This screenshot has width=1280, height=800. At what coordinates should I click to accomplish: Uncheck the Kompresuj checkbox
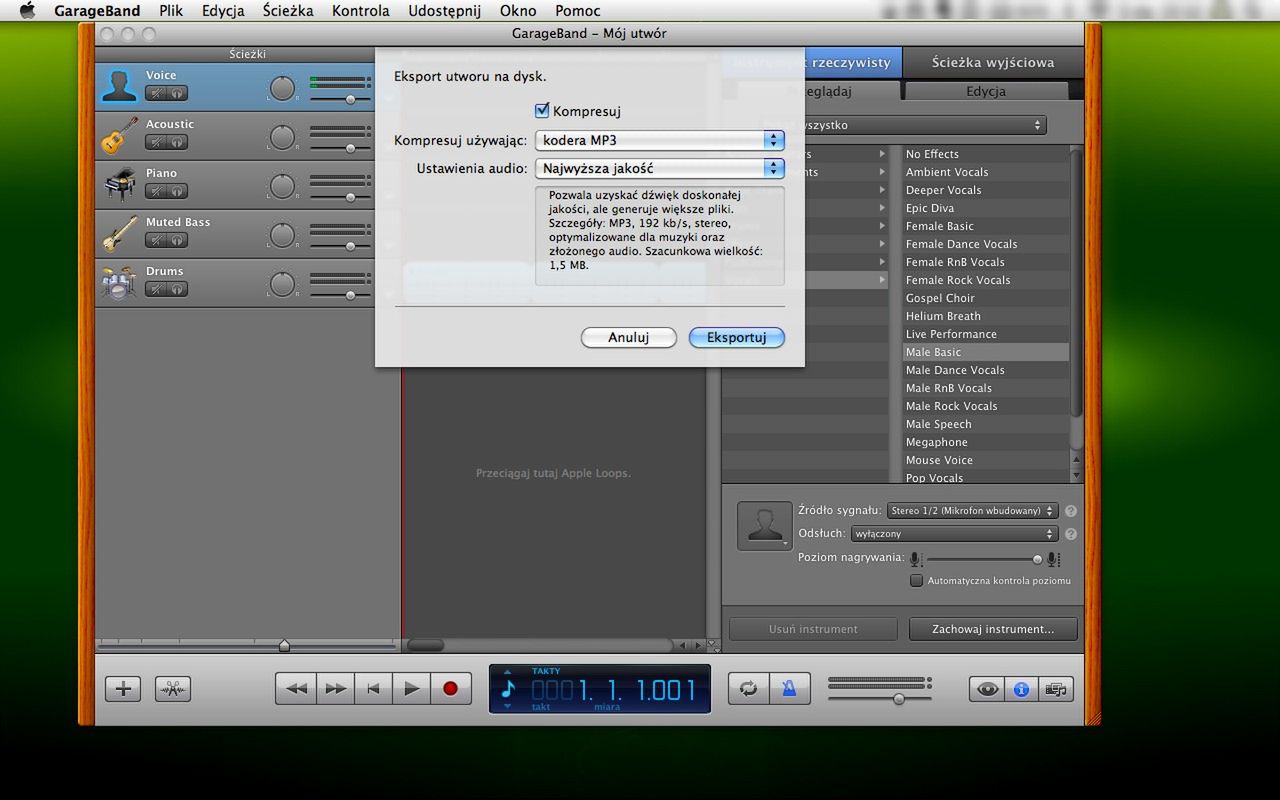pyautogui.click(x=542, y=110)
